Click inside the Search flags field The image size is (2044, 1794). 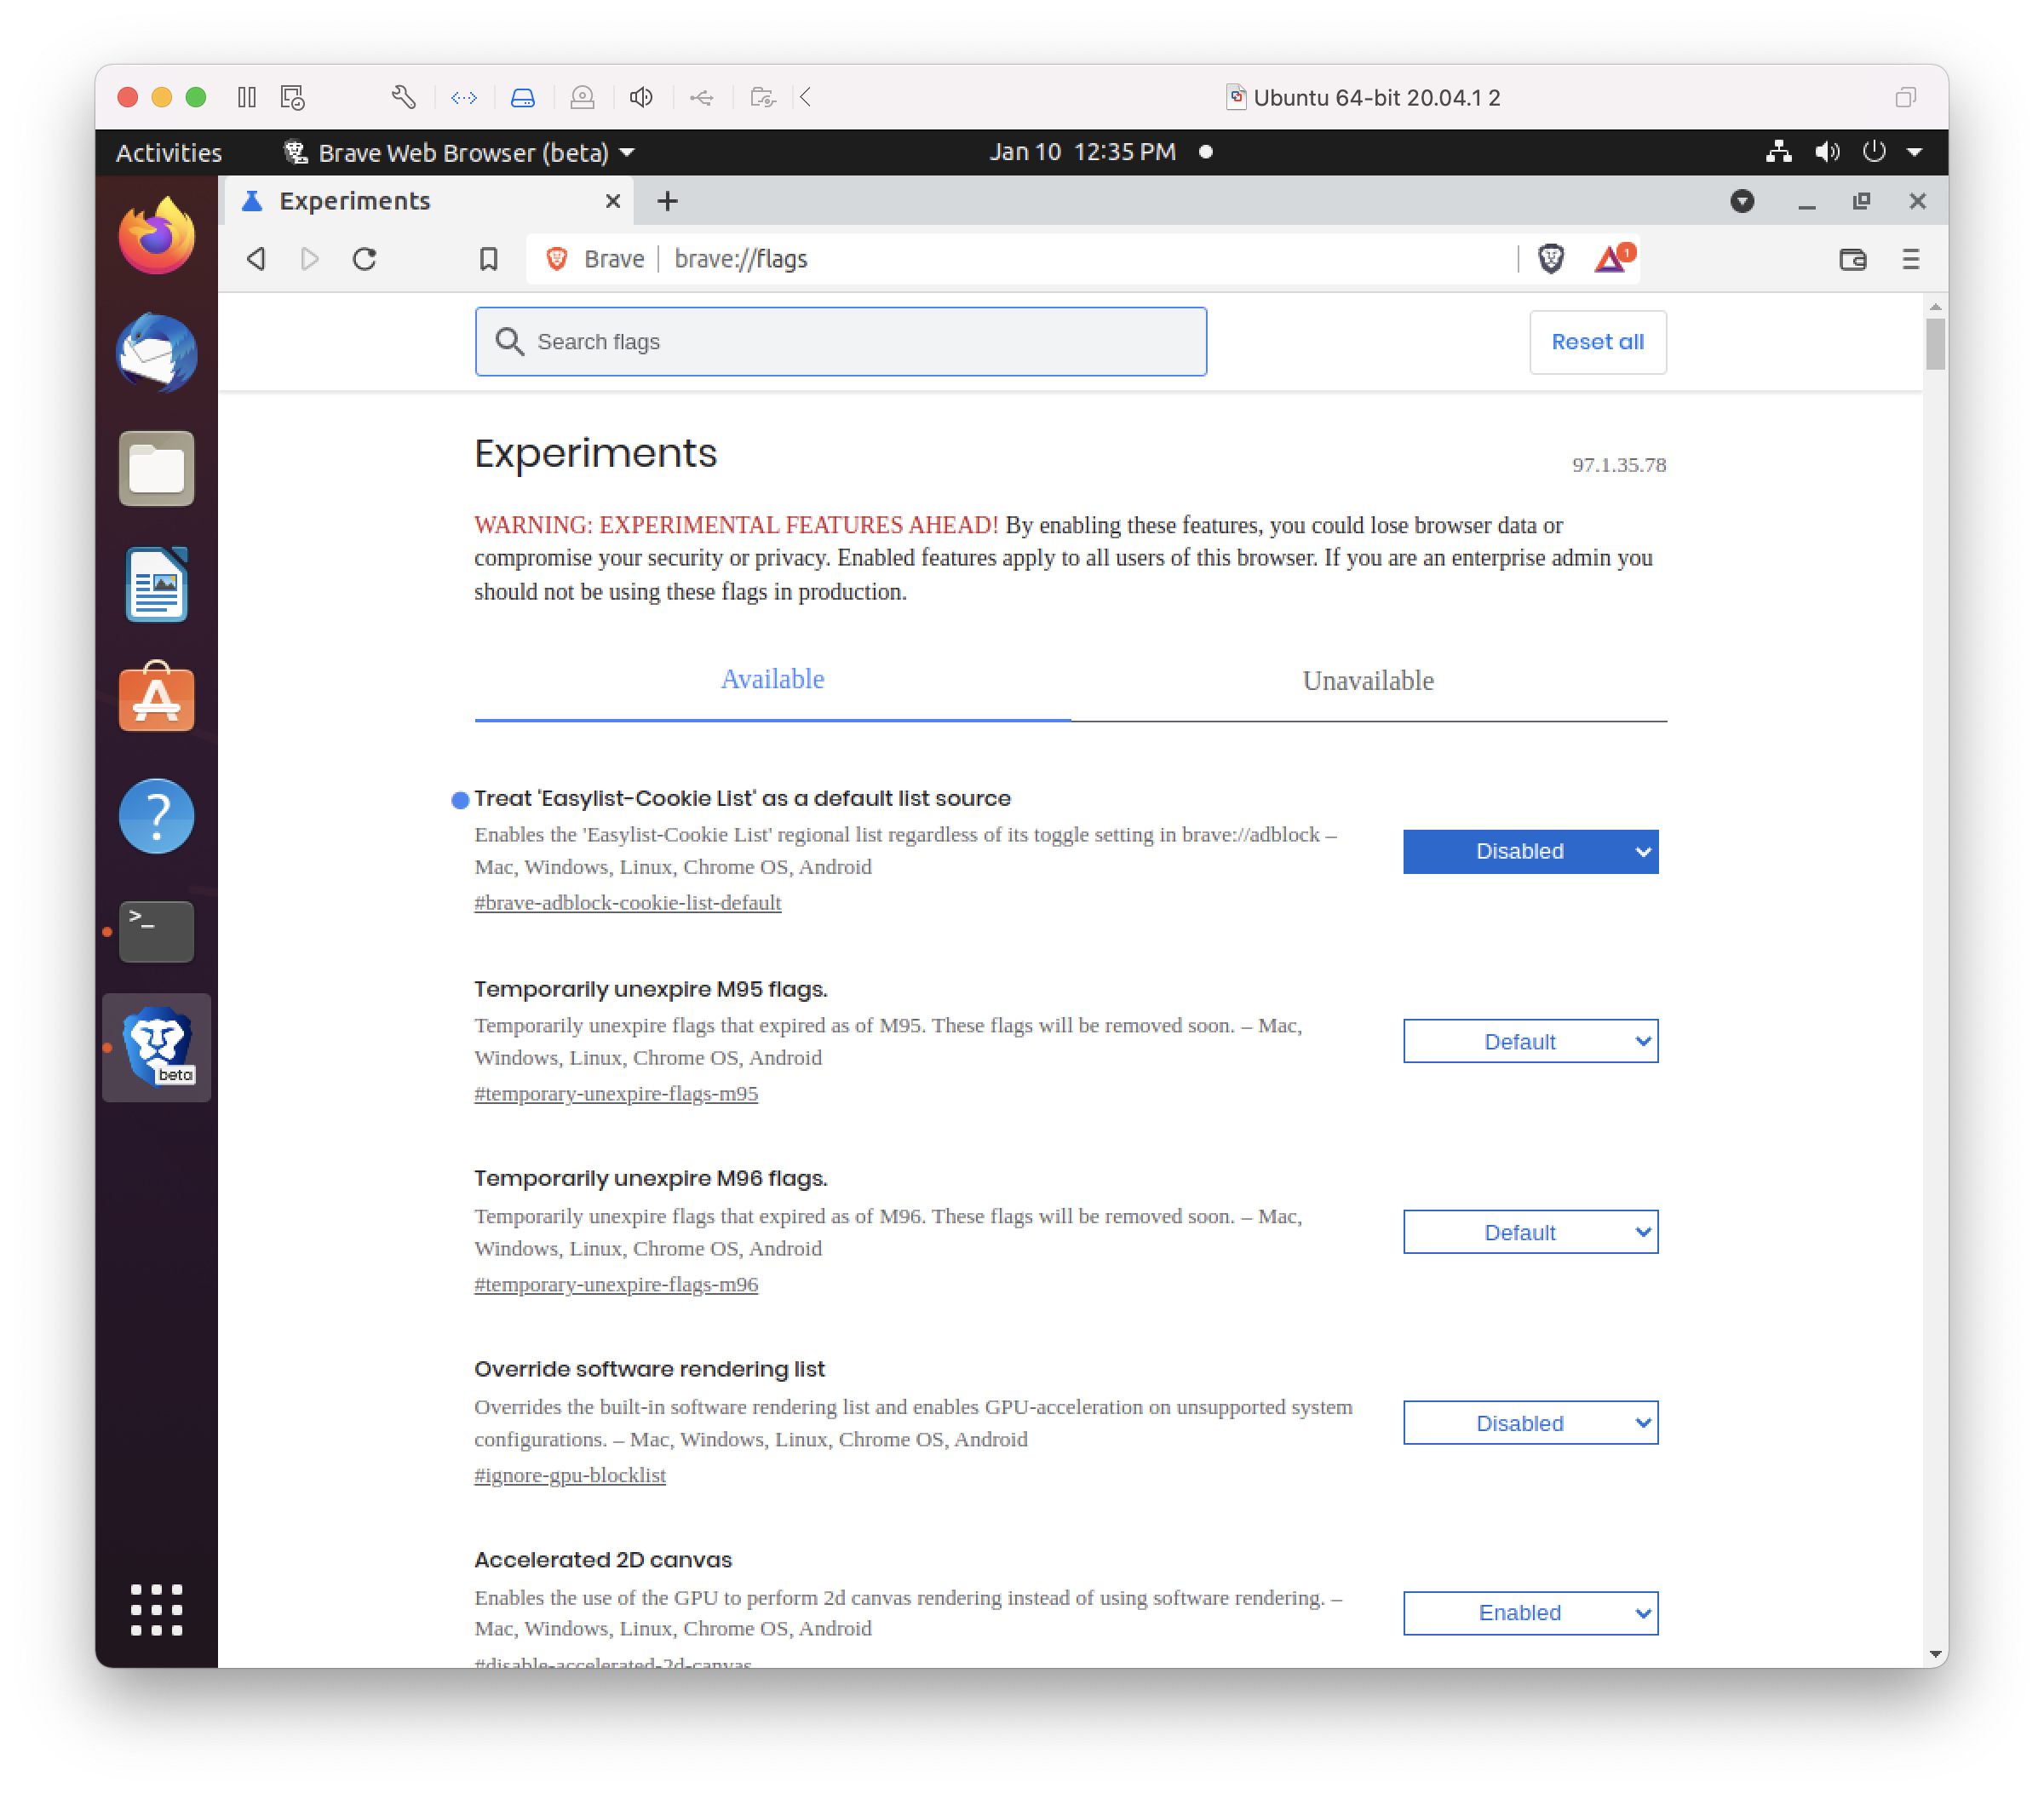(x=840, y=341)
